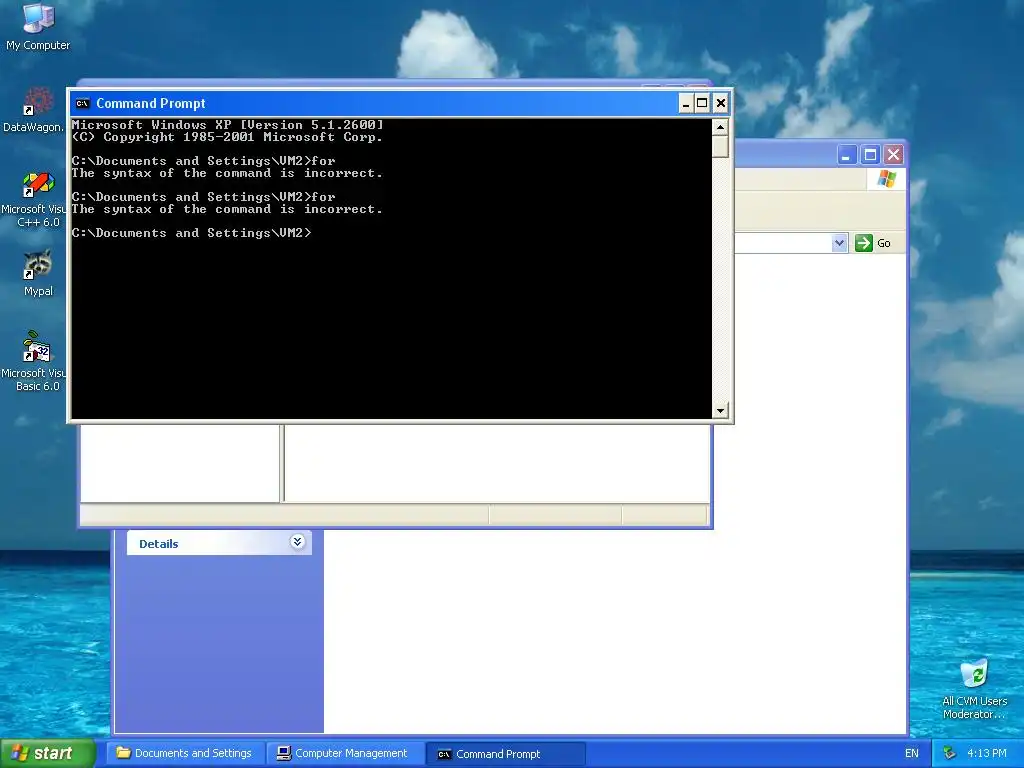Click the Command Prompt scrollbar thumb

click(720, 146)
